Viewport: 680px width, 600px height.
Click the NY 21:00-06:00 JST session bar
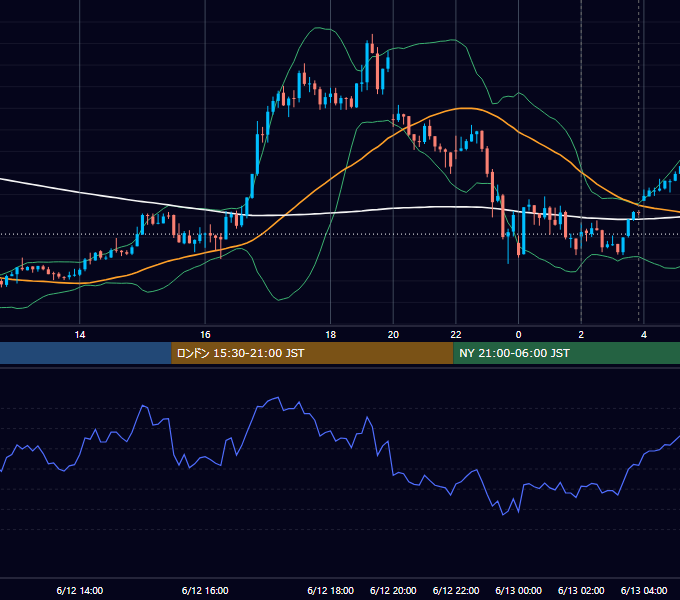point(566,353)
